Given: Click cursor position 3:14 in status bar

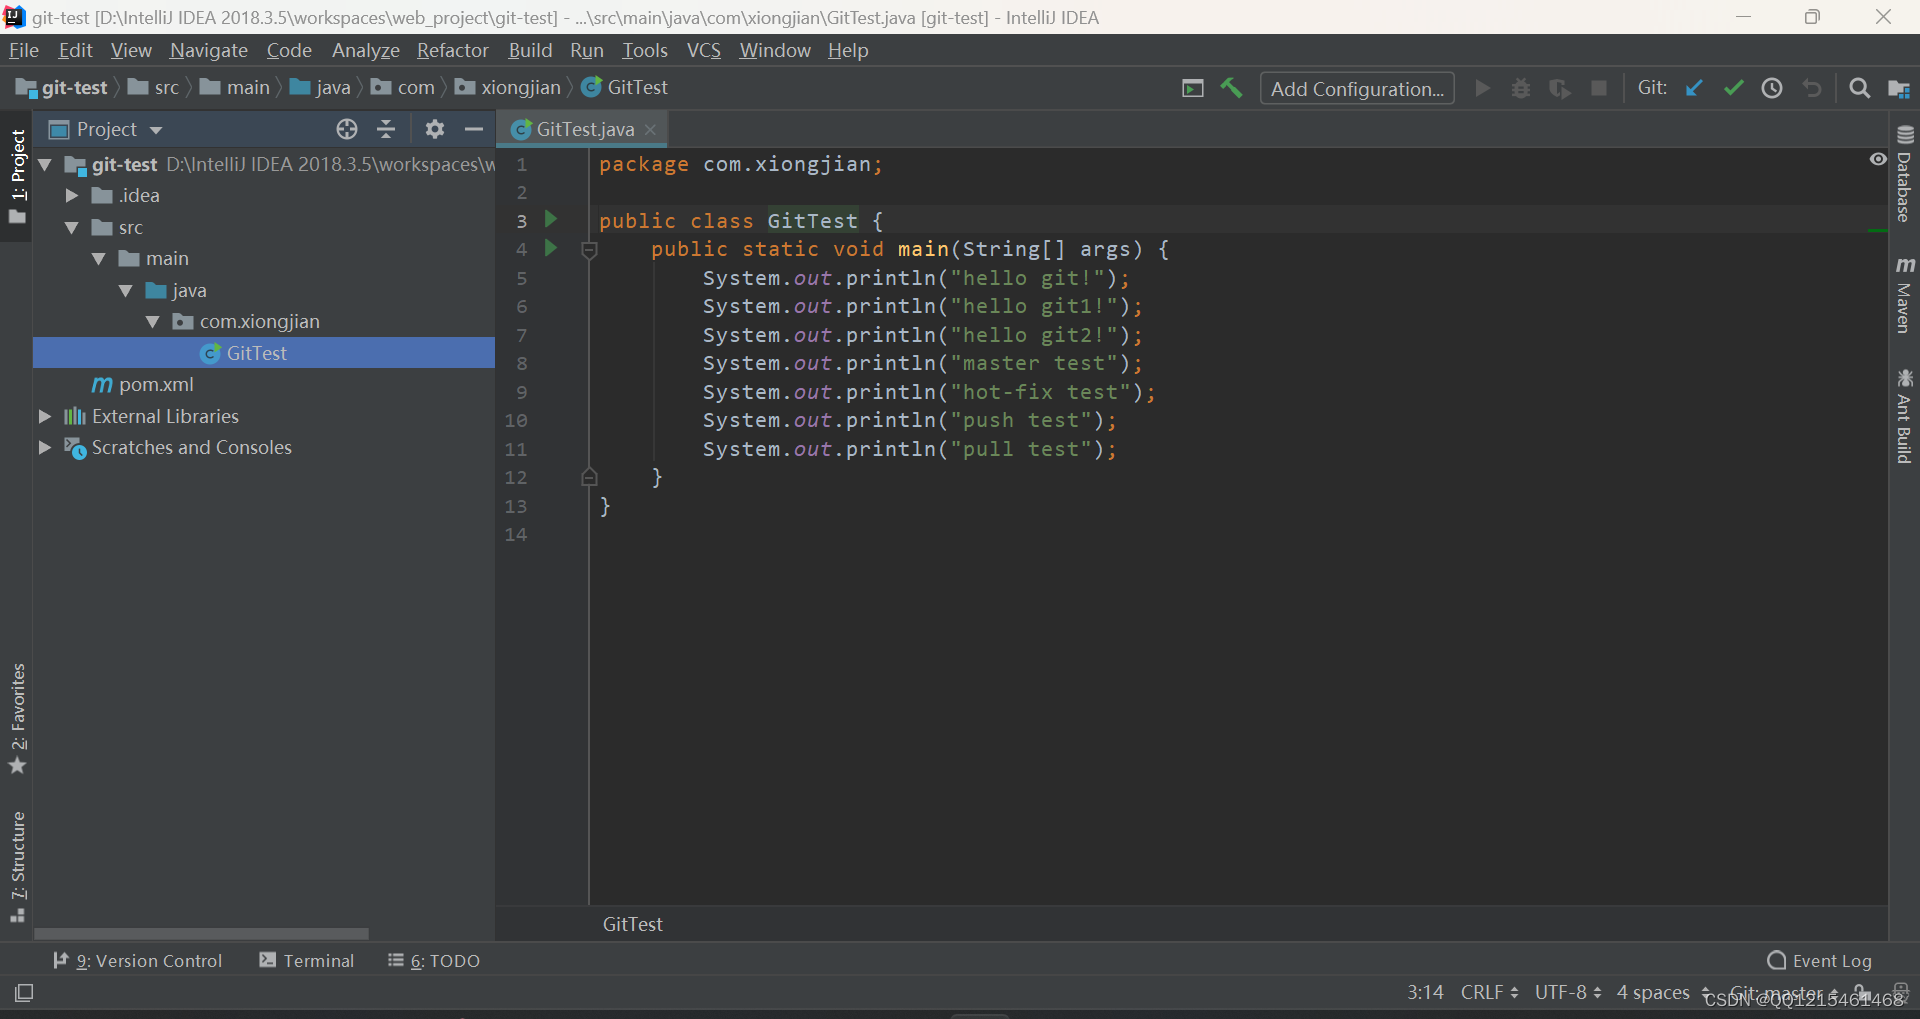Looking at the screenshot, I should (1425, 992).
